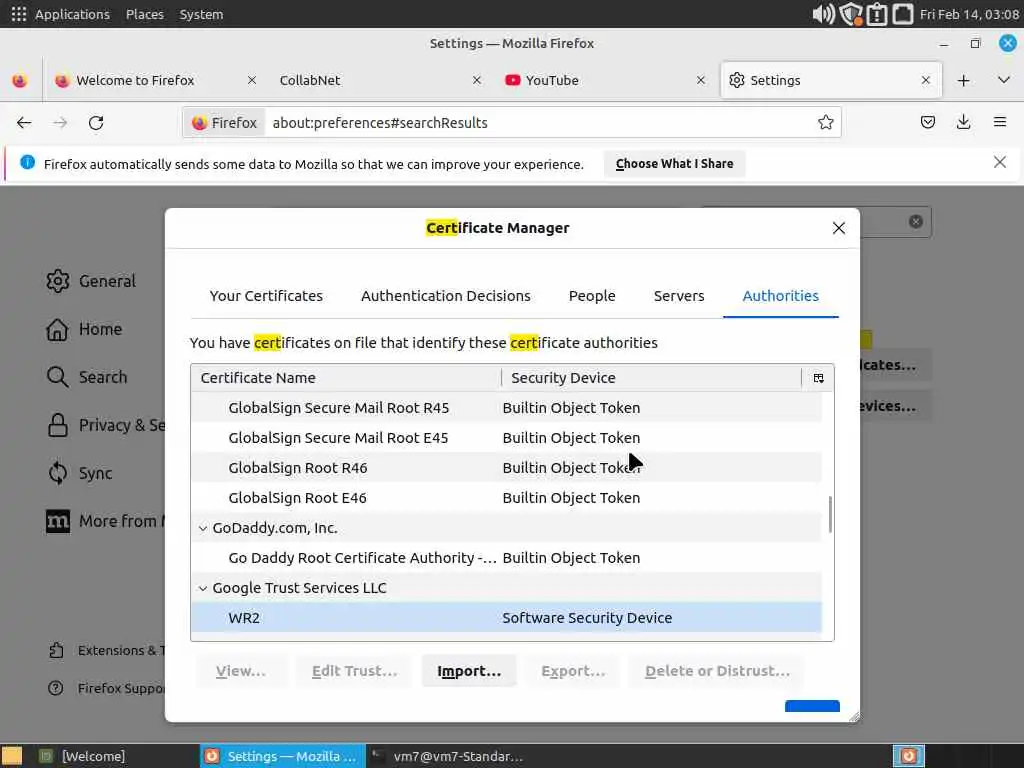
Task: Collapse the Google Trust Services LLC group
Action: tap(203, 588)
